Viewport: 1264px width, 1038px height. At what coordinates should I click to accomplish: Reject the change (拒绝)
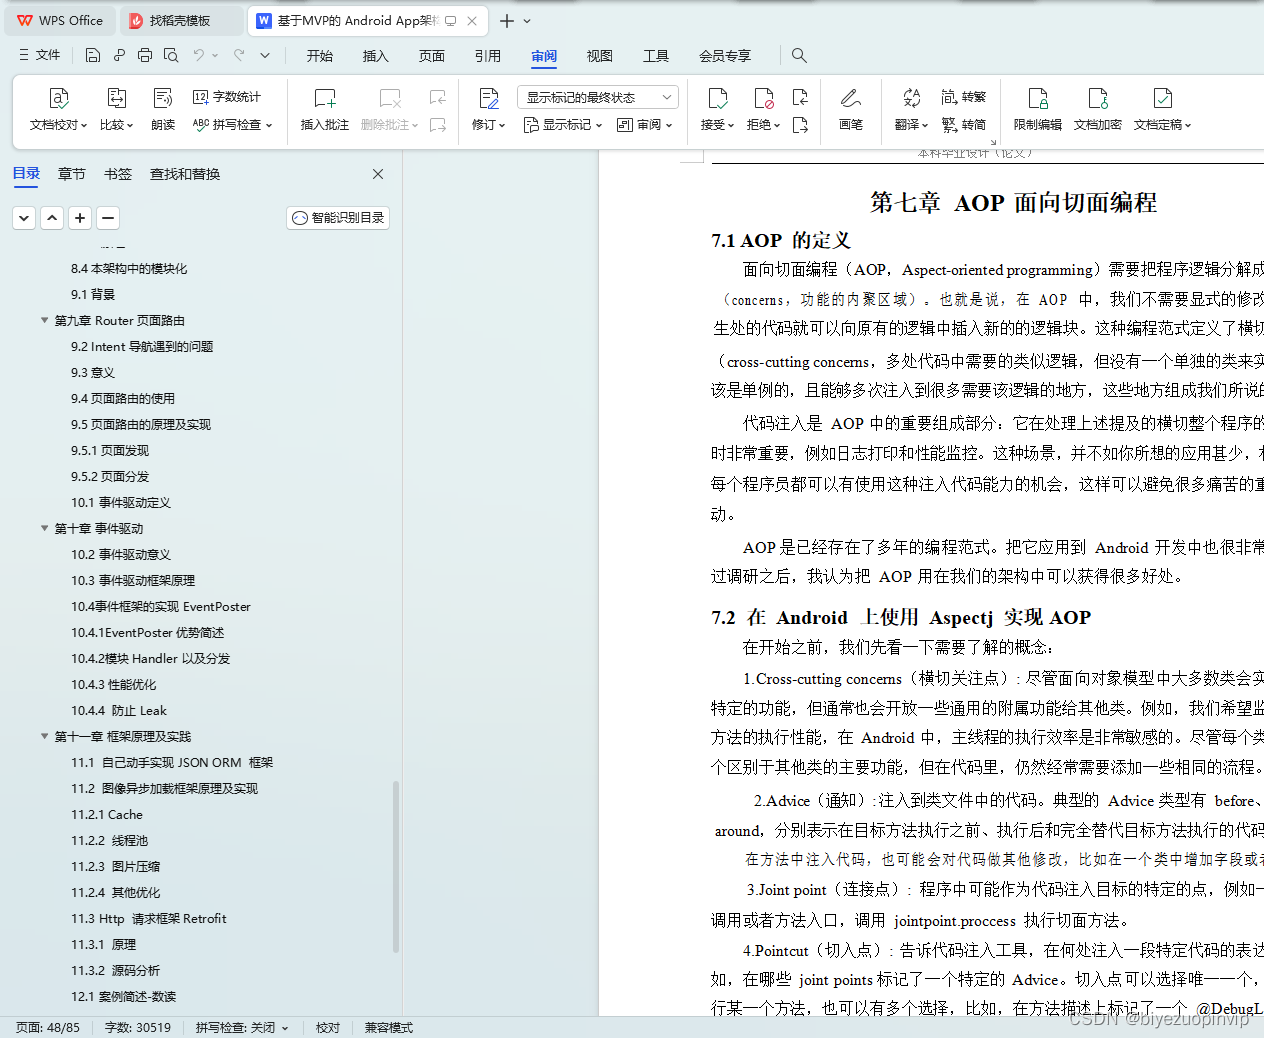763,110
